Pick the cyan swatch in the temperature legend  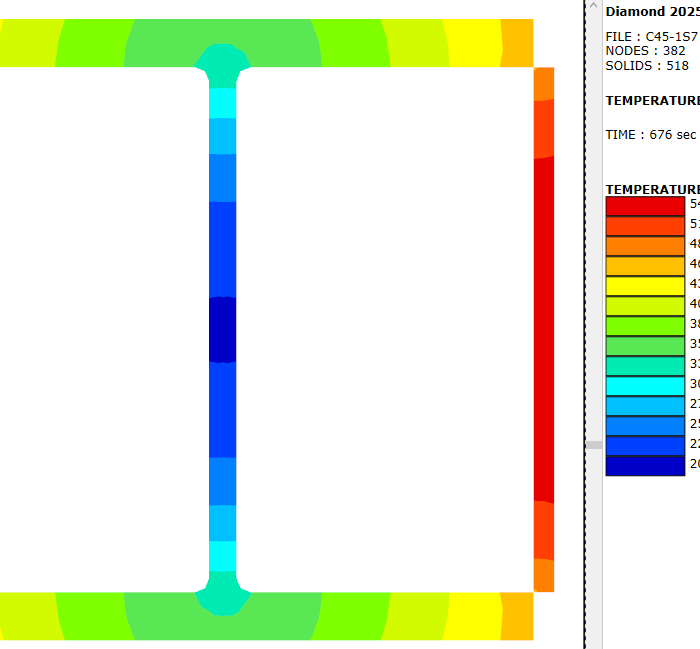tap(645, 386)
